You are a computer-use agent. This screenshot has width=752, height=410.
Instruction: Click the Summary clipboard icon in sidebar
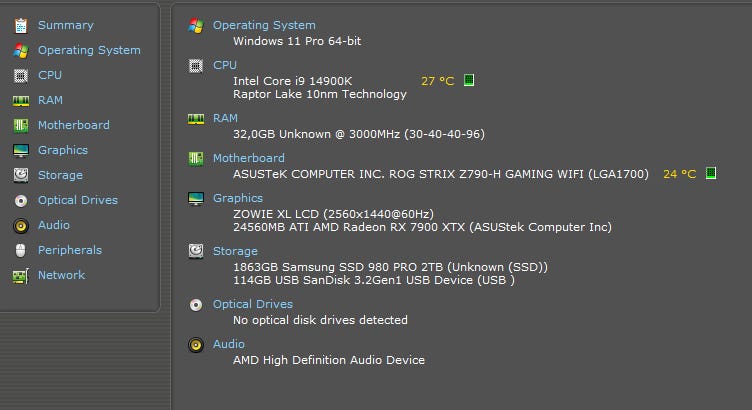(20, 25)
